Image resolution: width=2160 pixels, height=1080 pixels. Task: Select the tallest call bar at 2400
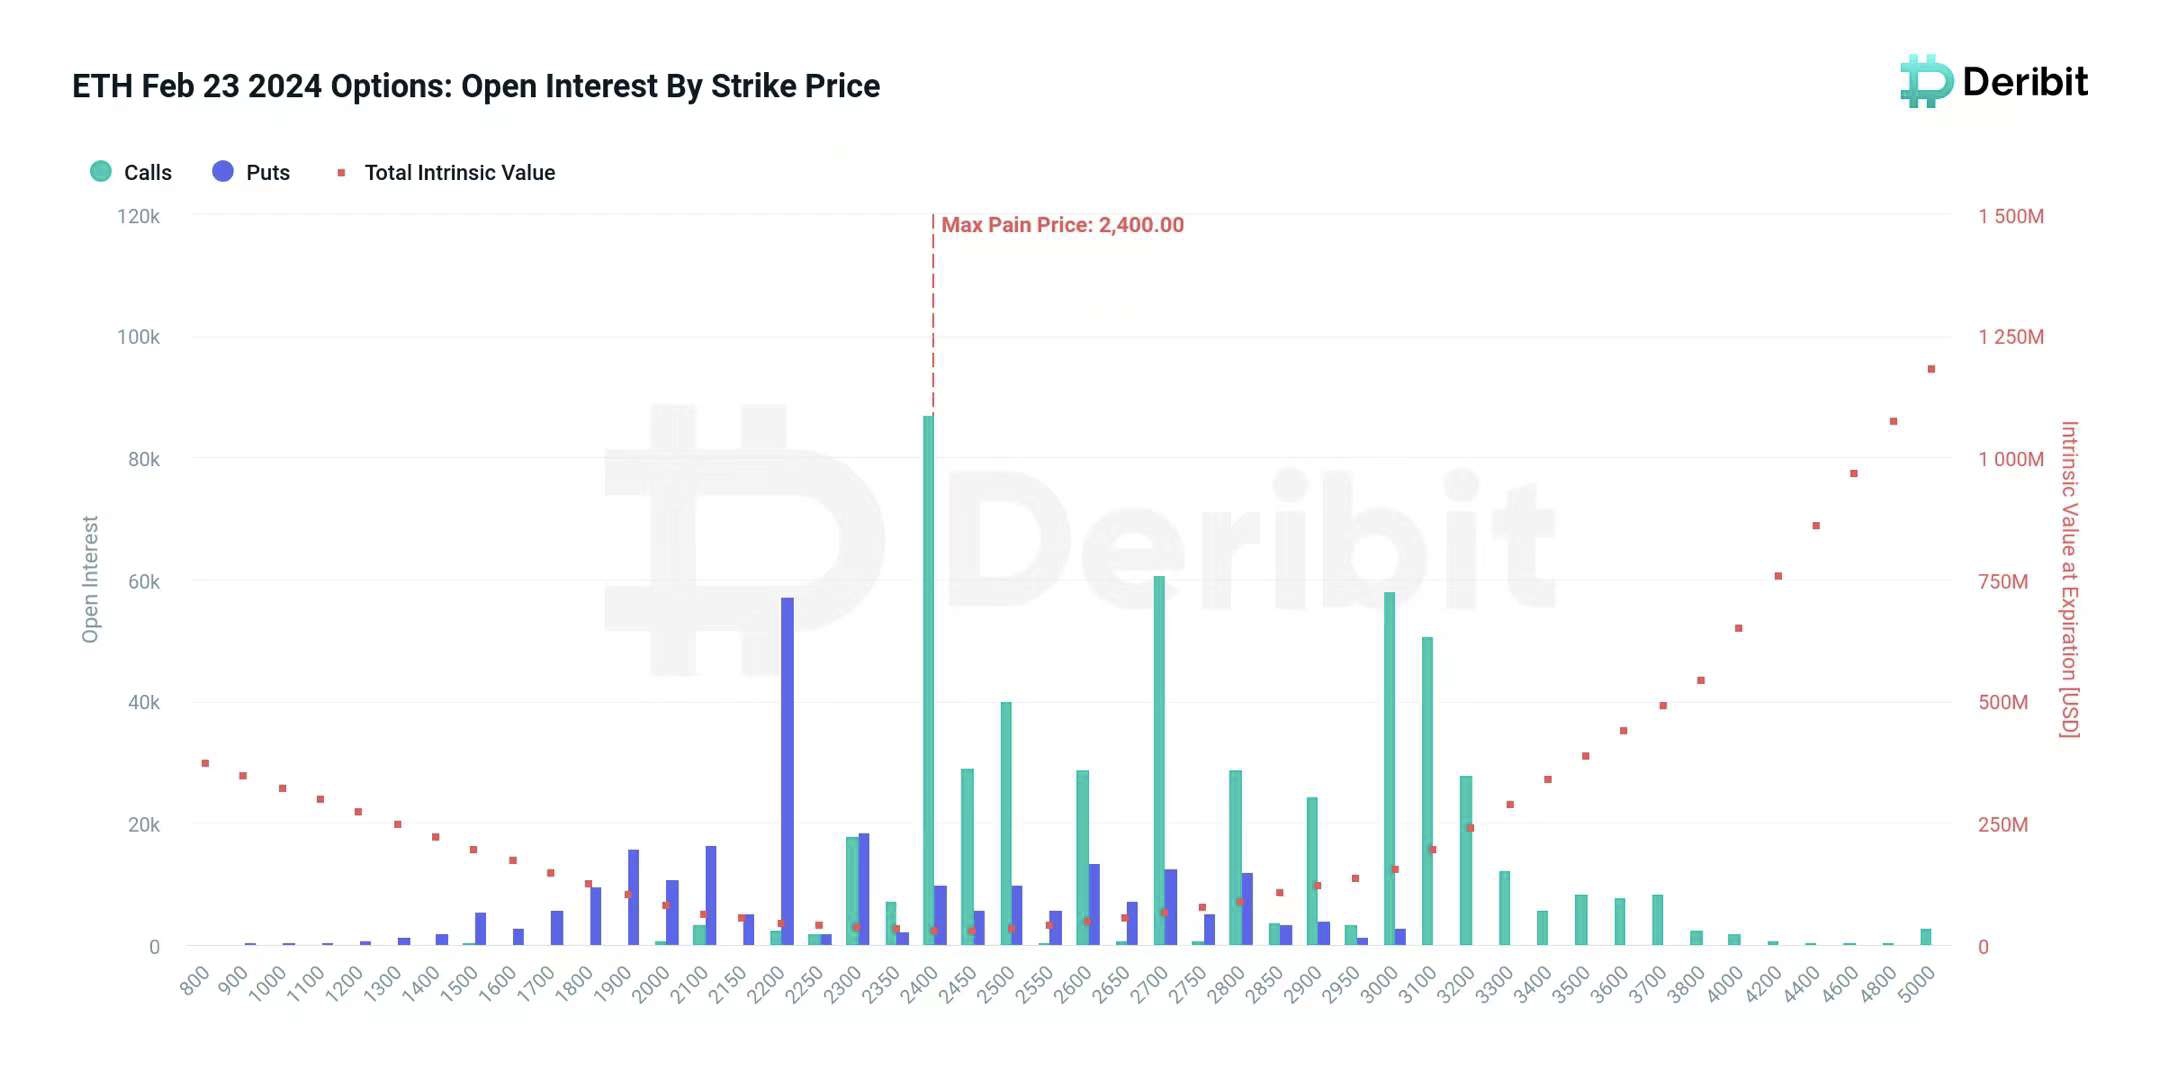[928, 680]
